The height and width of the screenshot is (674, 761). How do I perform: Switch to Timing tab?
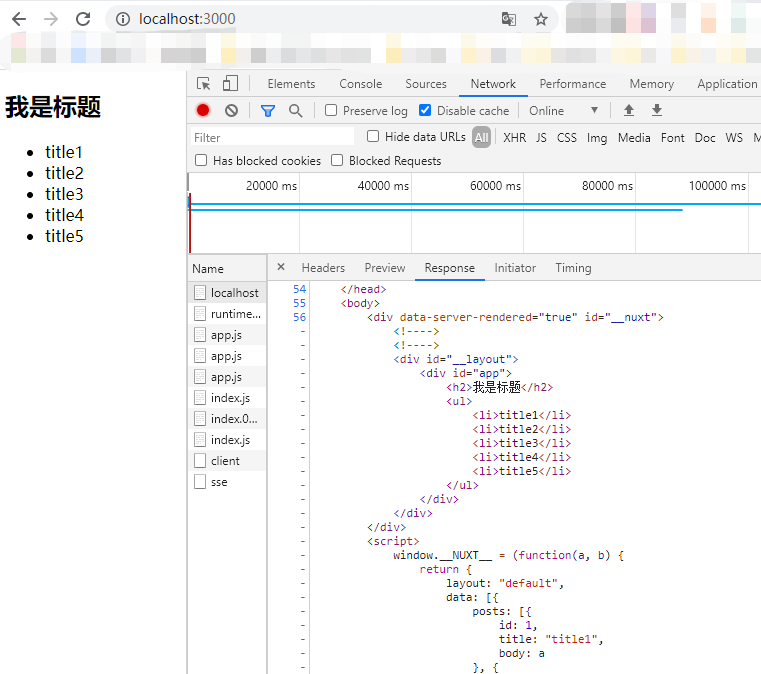click(x=573, y=268)
